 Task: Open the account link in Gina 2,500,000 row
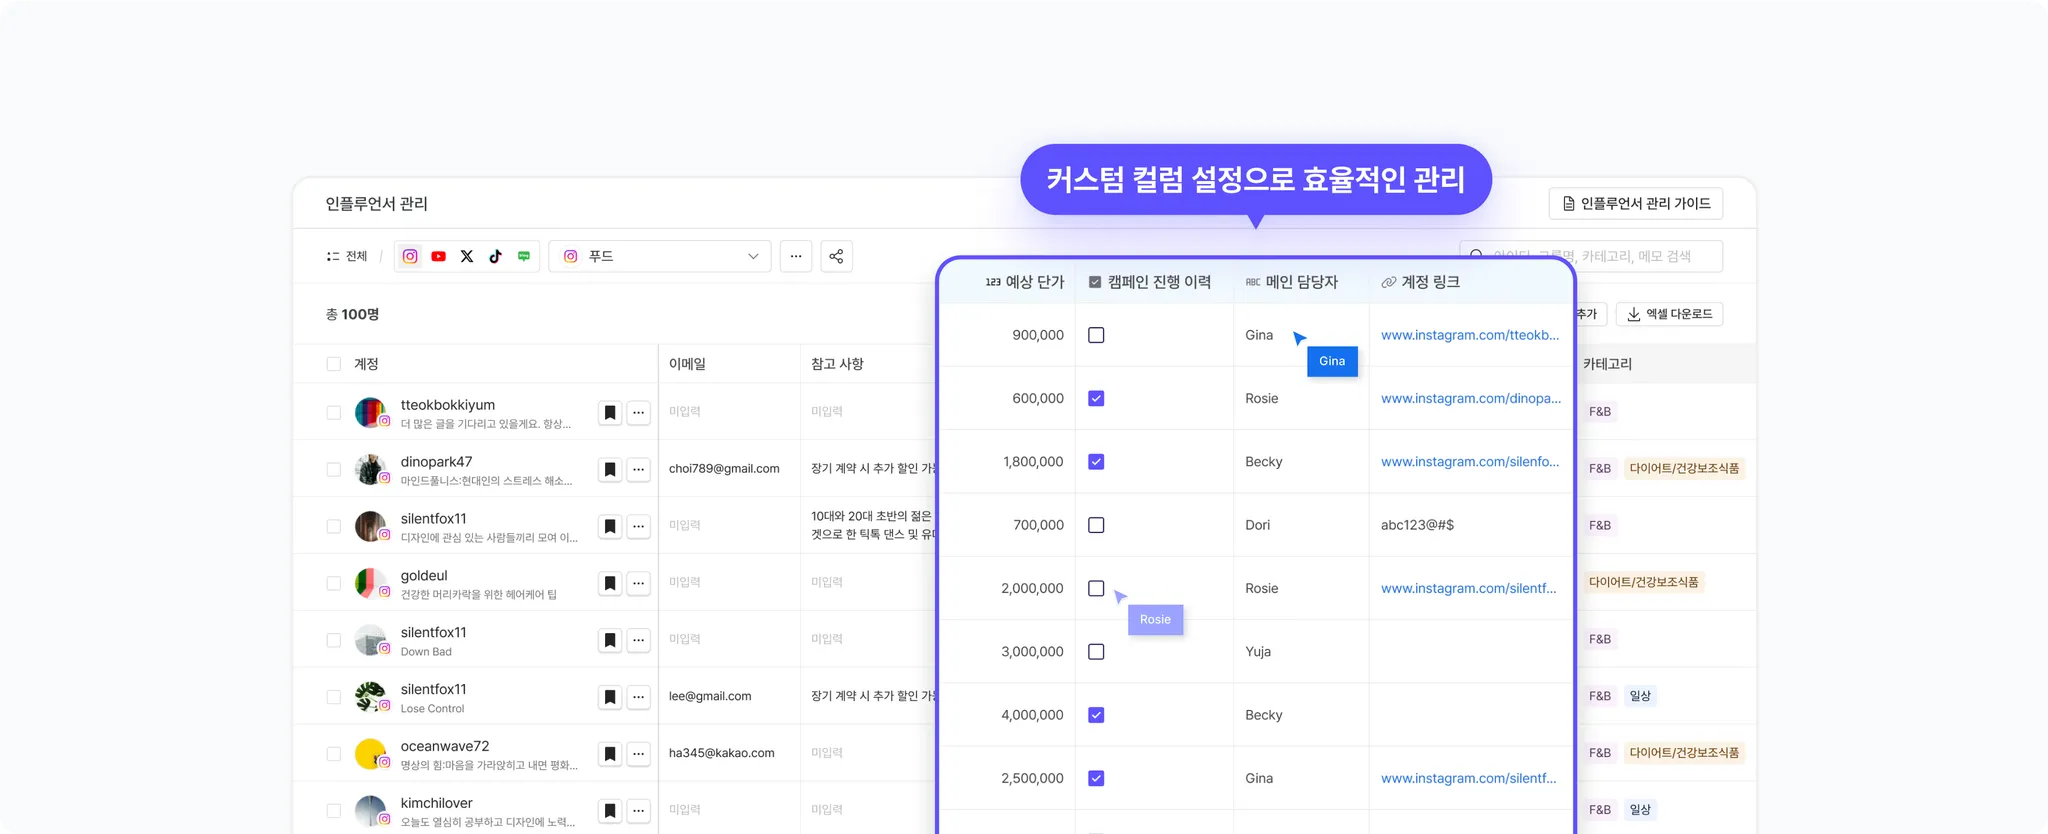1468,778
